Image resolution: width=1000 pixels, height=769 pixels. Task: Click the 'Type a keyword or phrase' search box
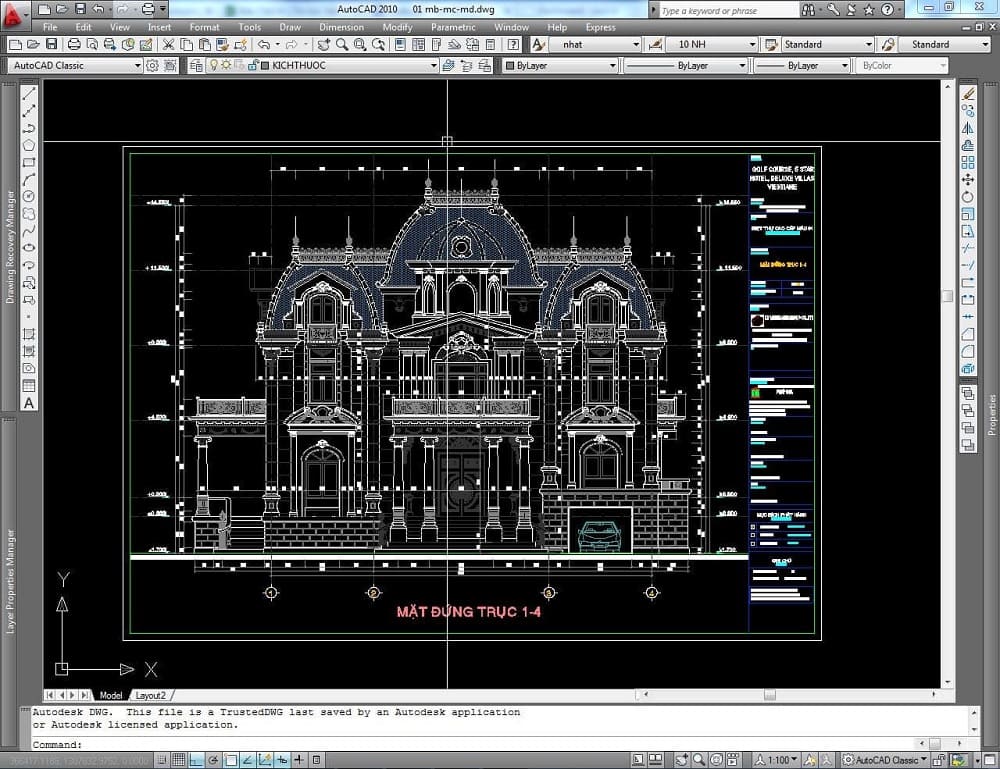tap(727, 11)
